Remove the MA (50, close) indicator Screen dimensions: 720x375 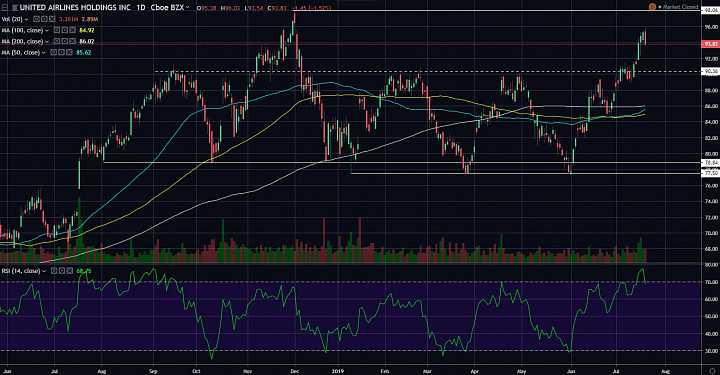69,52
